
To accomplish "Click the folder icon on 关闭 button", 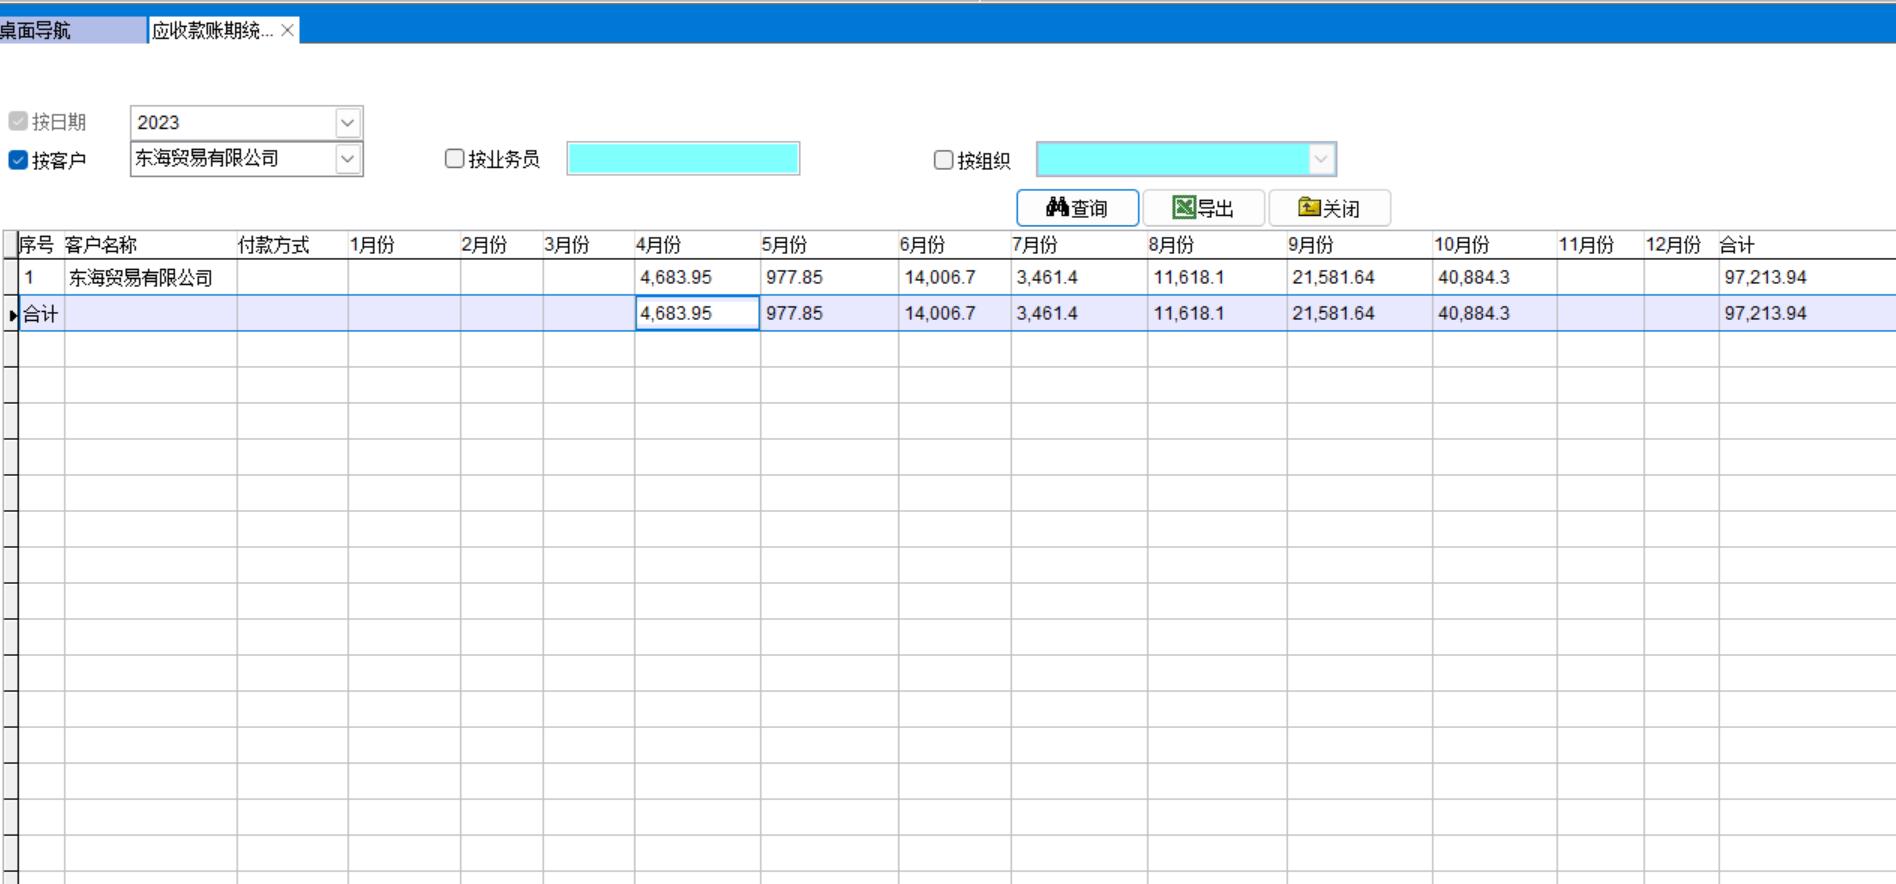I will point(1309,208).
